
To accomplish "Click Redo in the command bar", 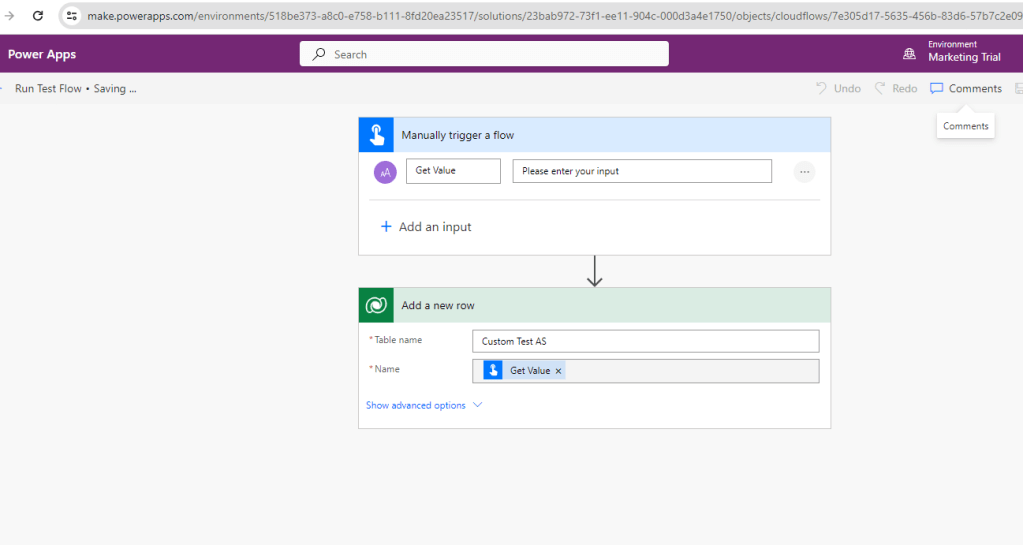I will (896, 88).
